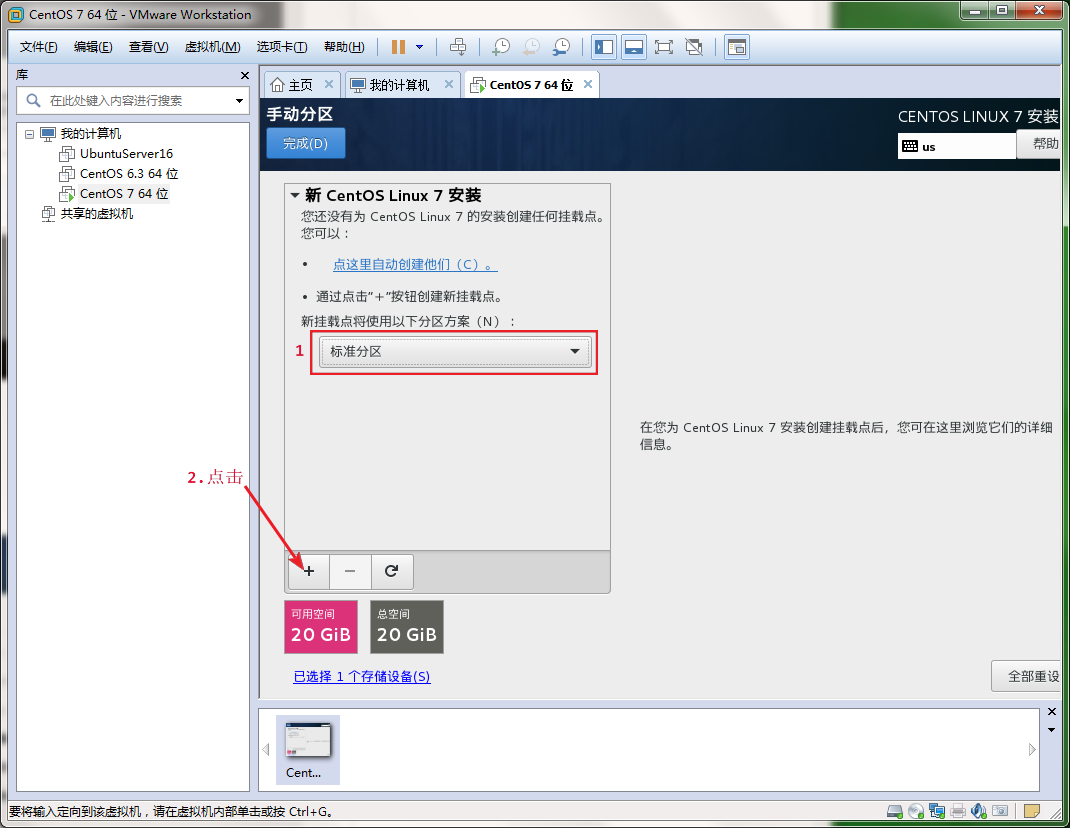Click the hard disk status icon
The width and height of the screenshot is (1070, 828).
point(895,811)
